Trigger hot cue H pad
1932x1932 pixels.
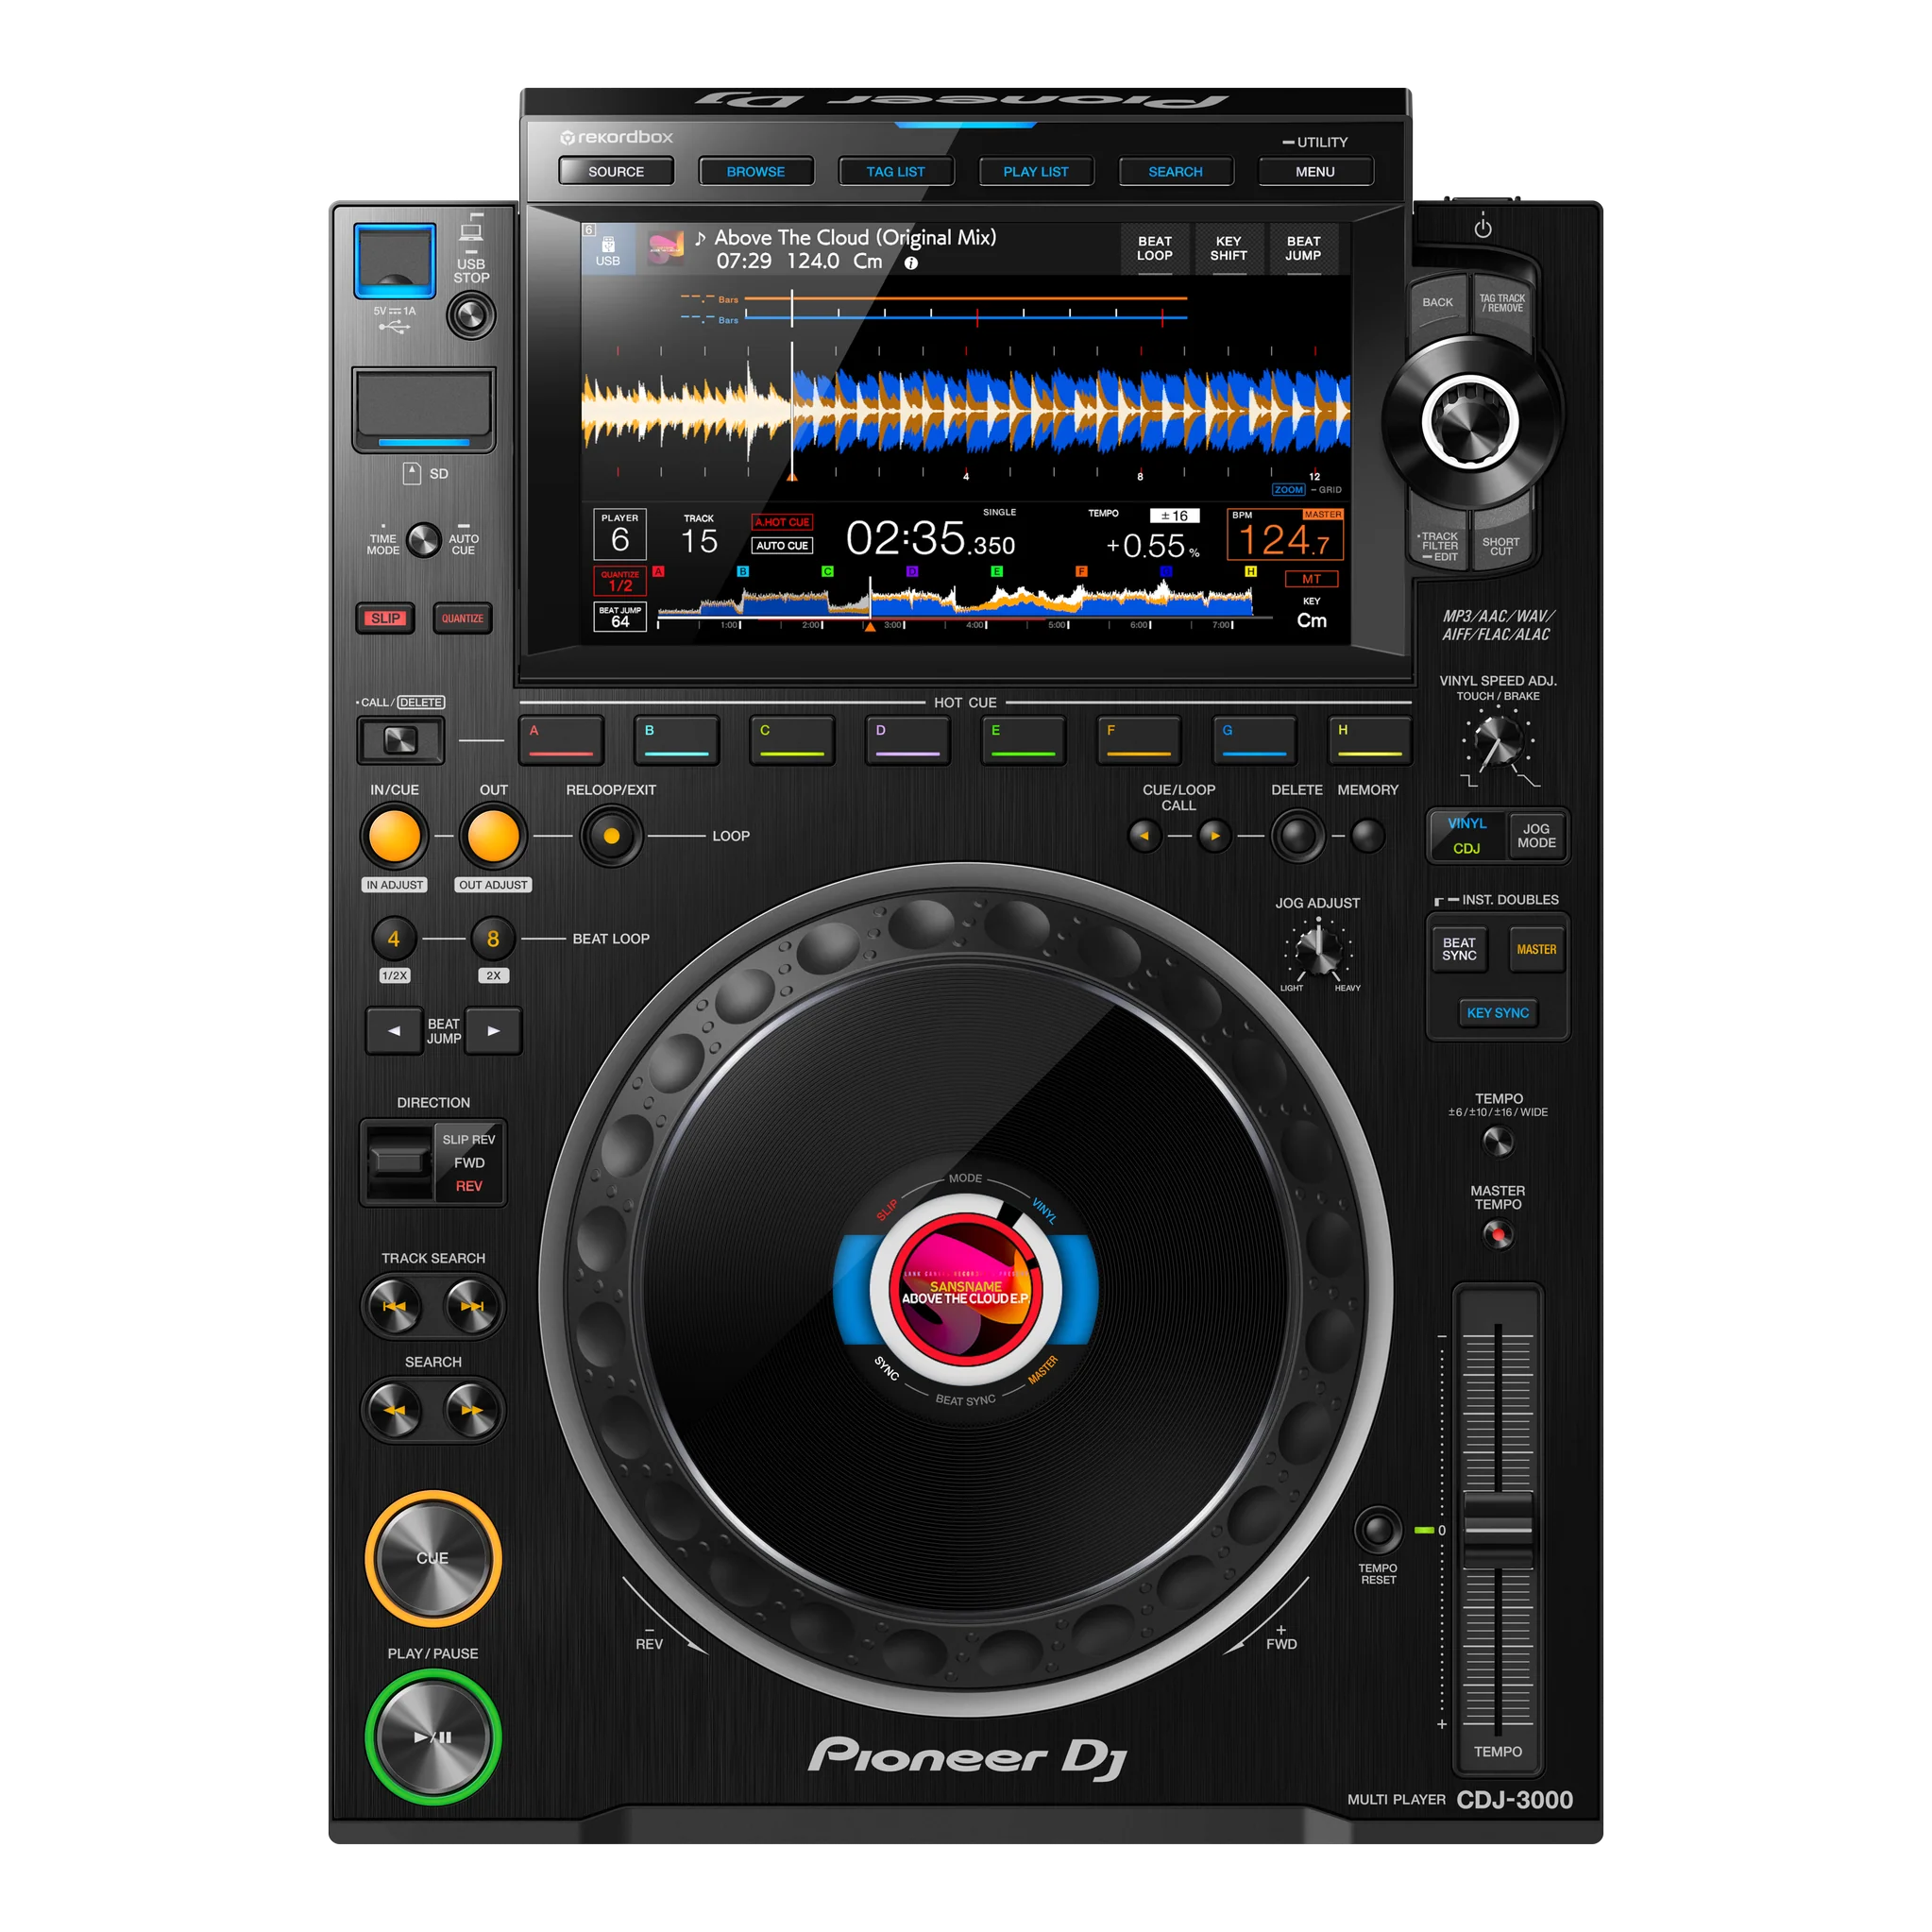pyautogui.click(x=1370, y=740)
